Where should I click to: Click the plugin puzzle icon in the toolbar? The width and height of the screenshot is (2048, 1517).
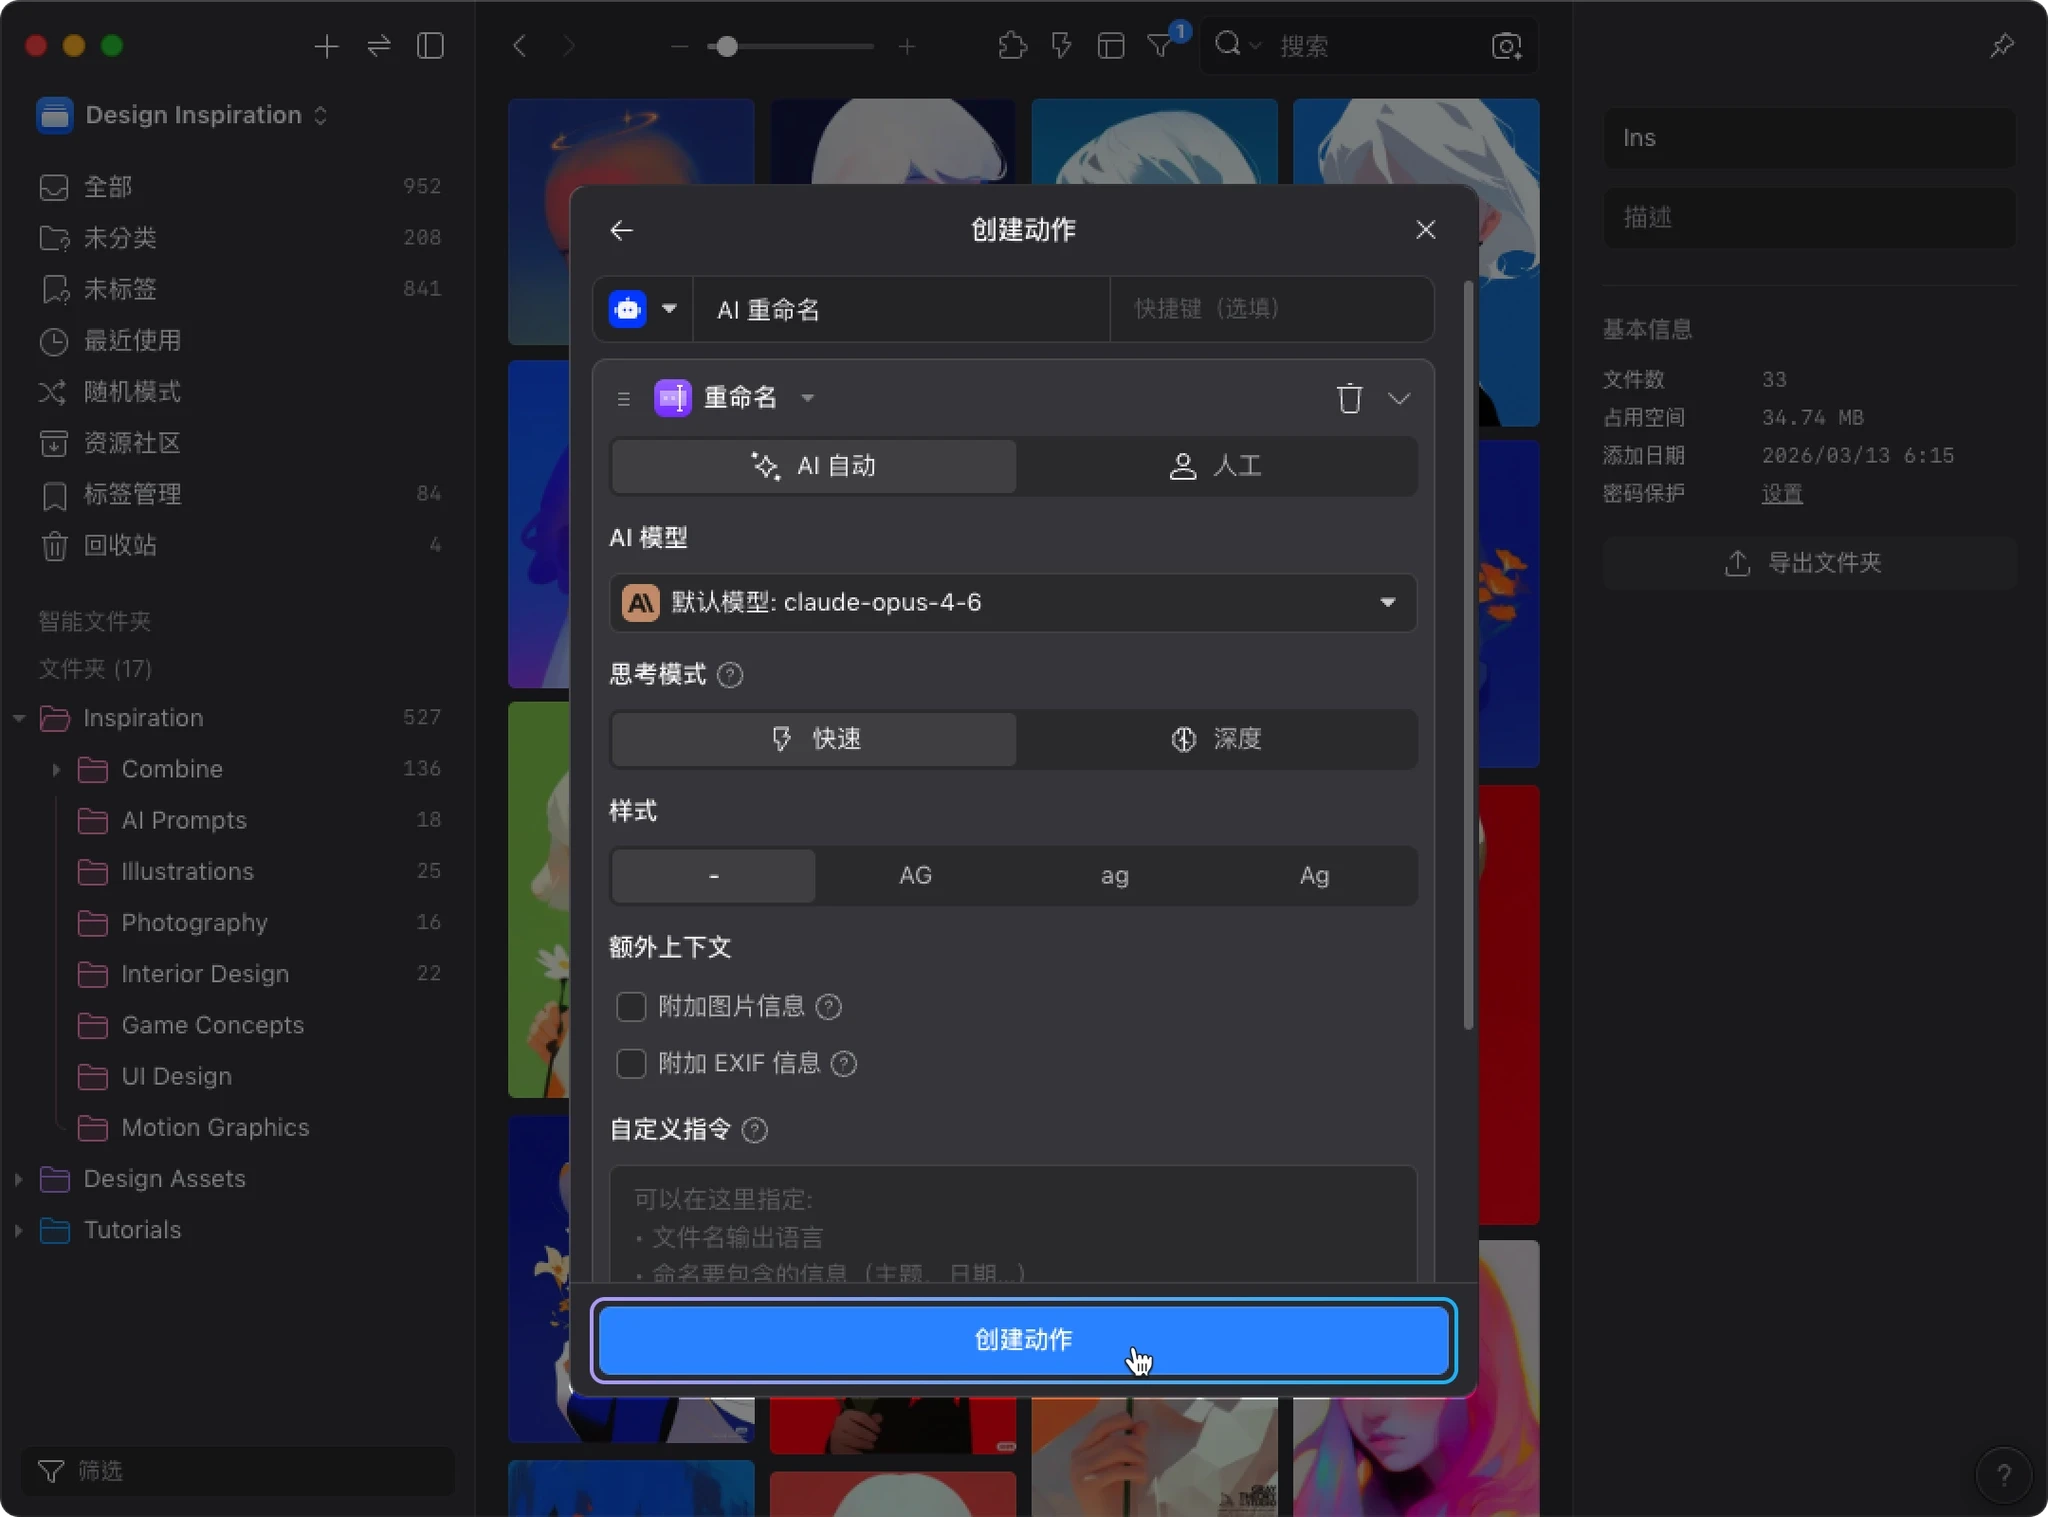[x=1012, y=46]
